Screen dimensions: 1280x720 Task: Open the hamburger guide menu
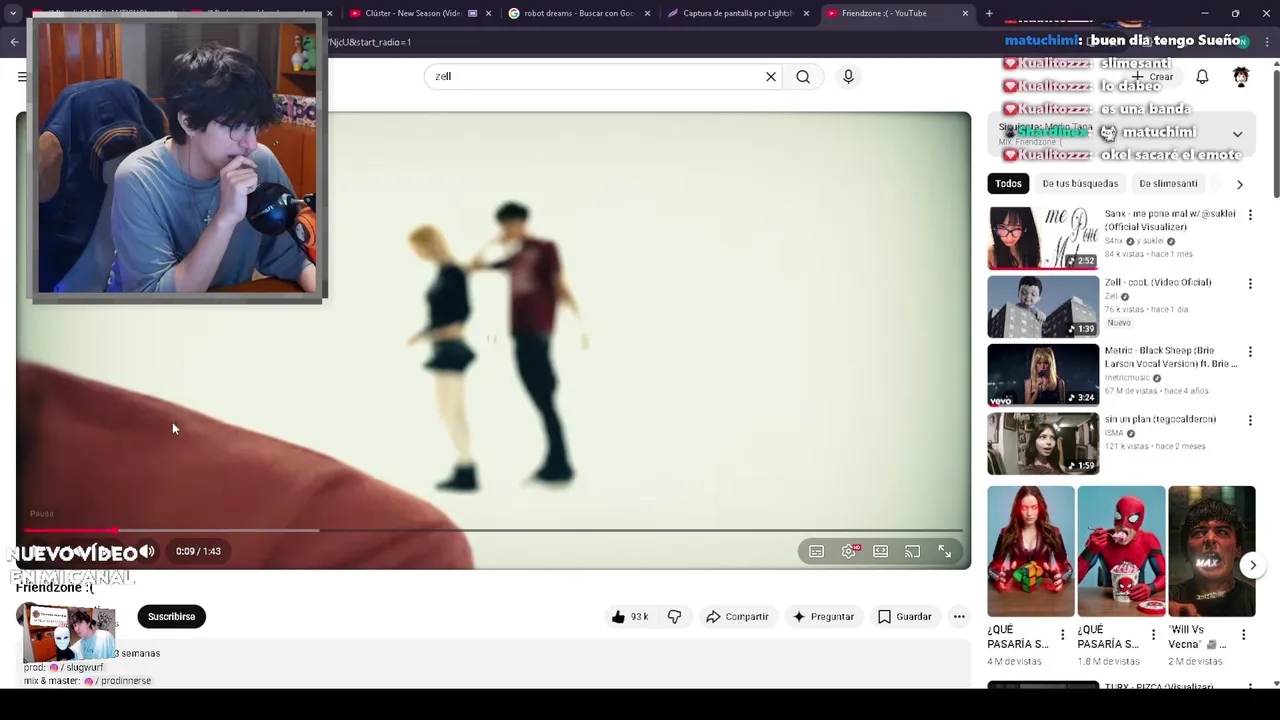pyautogui.click(x=22, y=77)
